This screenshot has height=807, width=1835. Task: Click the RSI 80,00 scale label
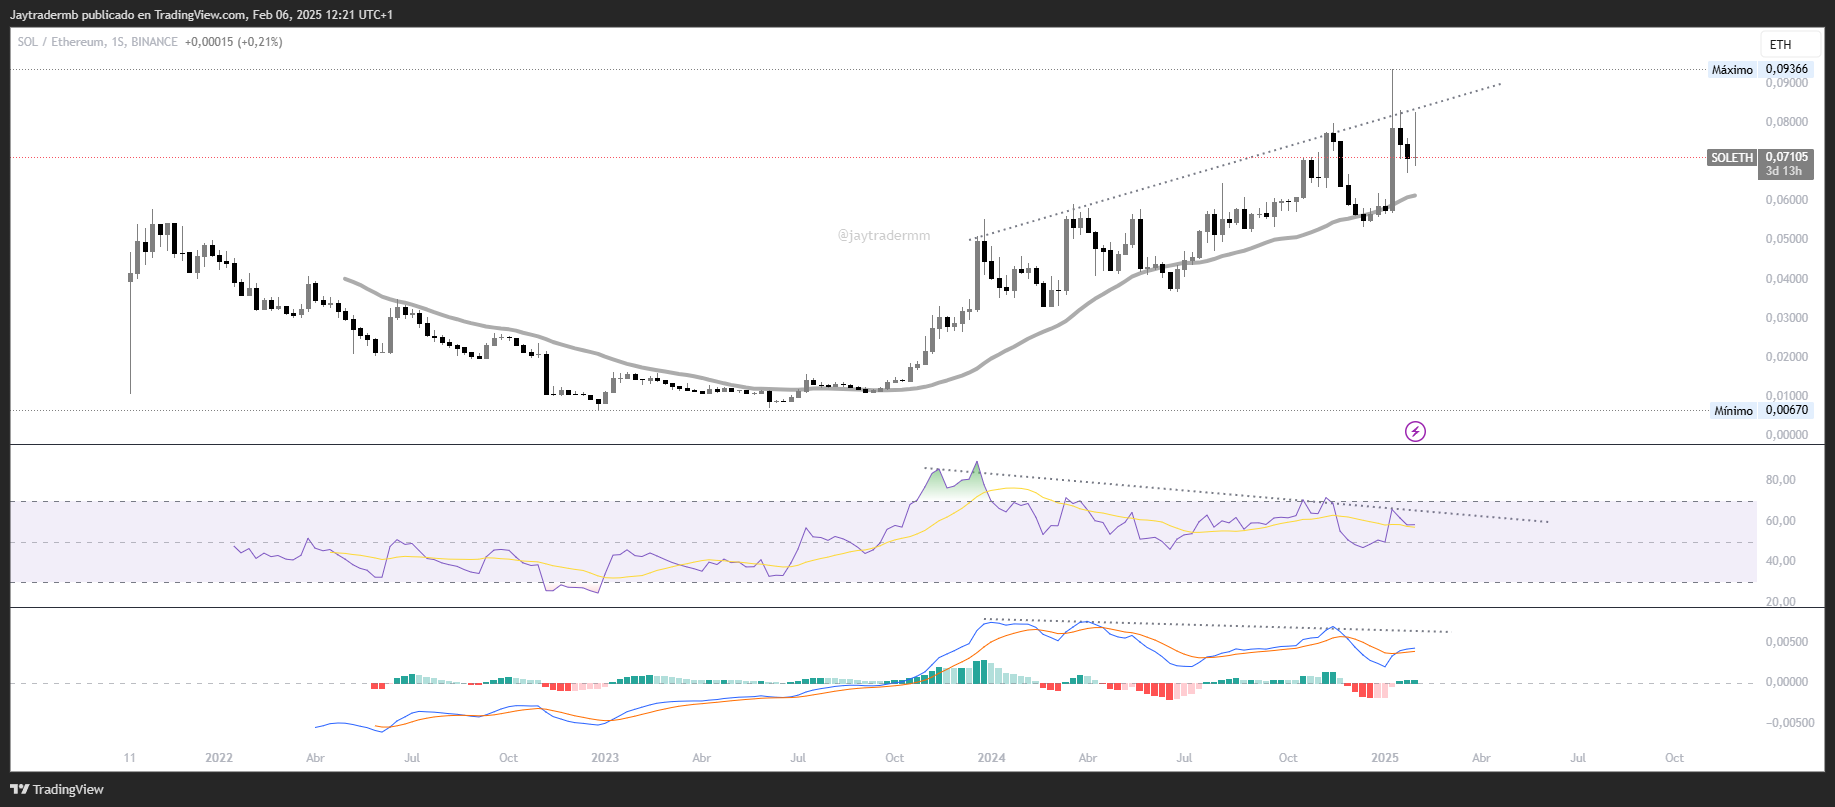point(1781,480)
